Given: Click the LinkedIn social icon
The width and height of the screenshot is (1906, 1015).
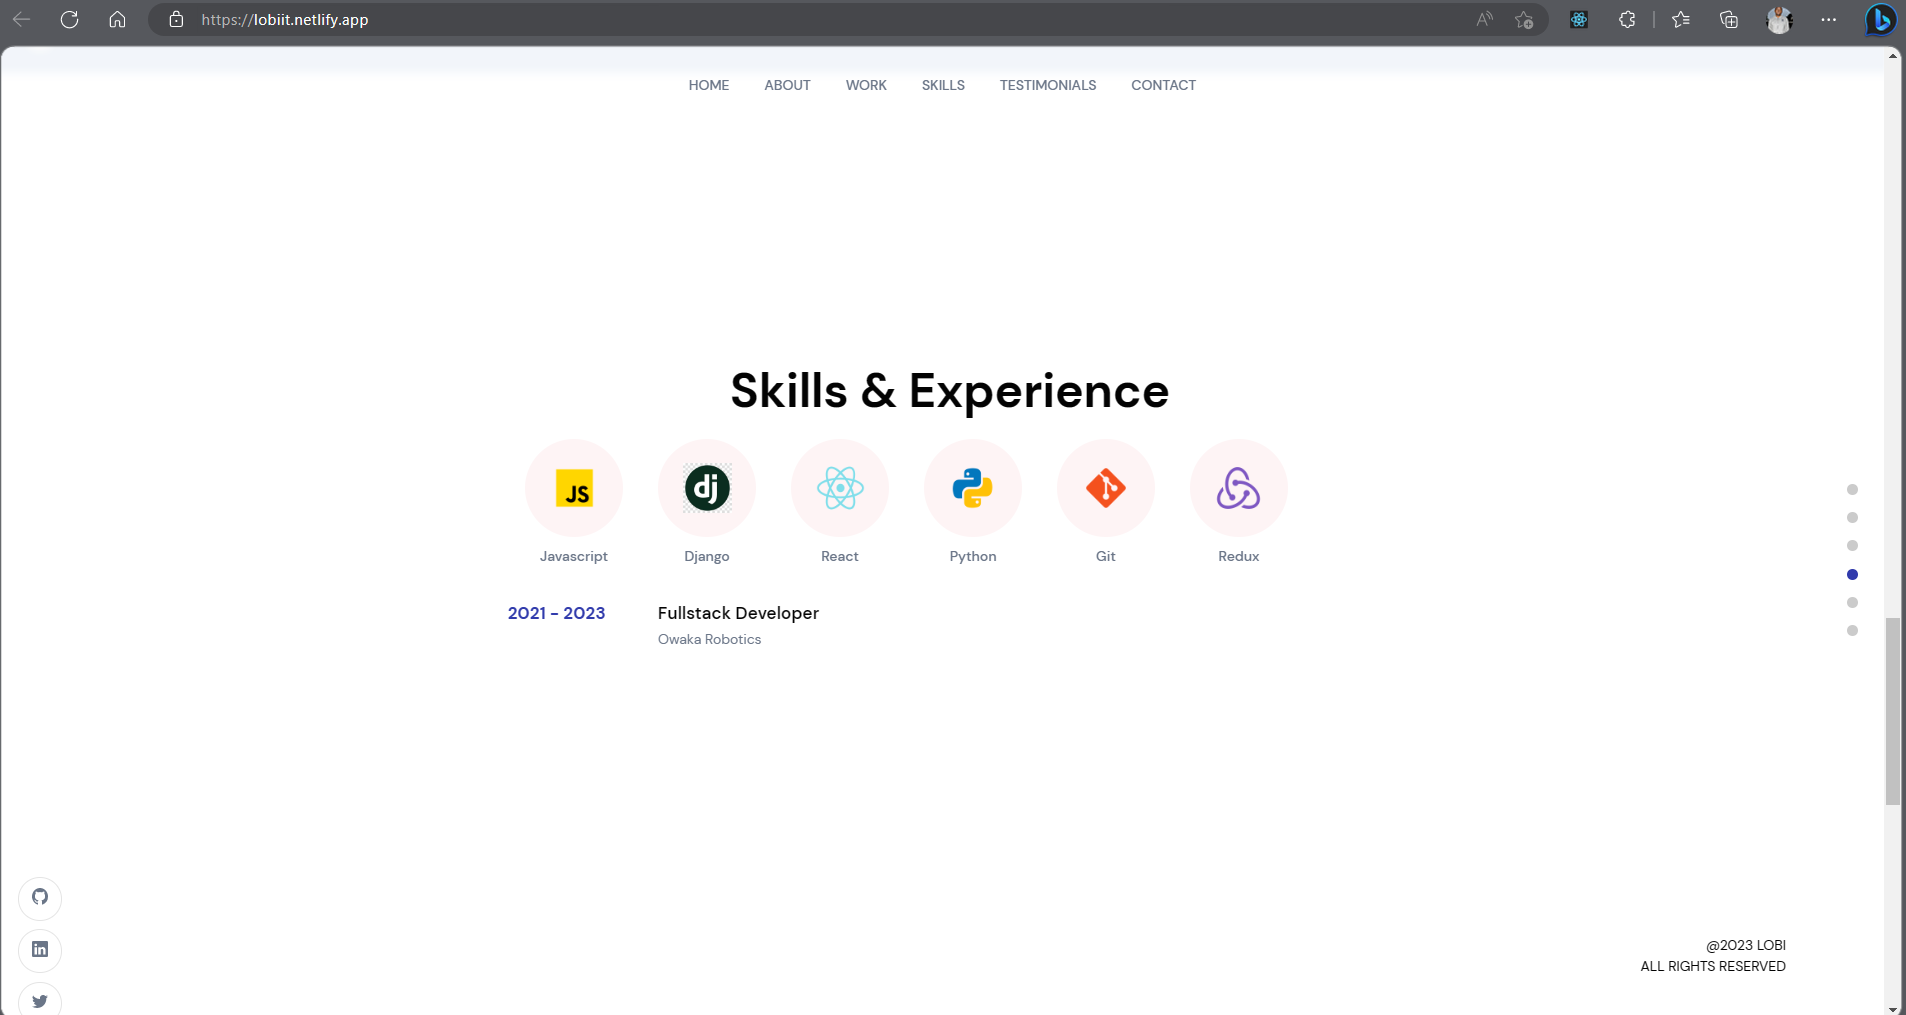Looking at the screenshot, I should (x=40, y=949).
